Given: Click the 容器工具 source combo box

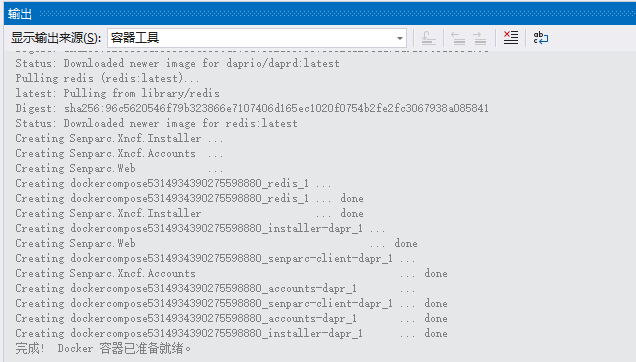Looking at the screenshot, I should point(257,38).
